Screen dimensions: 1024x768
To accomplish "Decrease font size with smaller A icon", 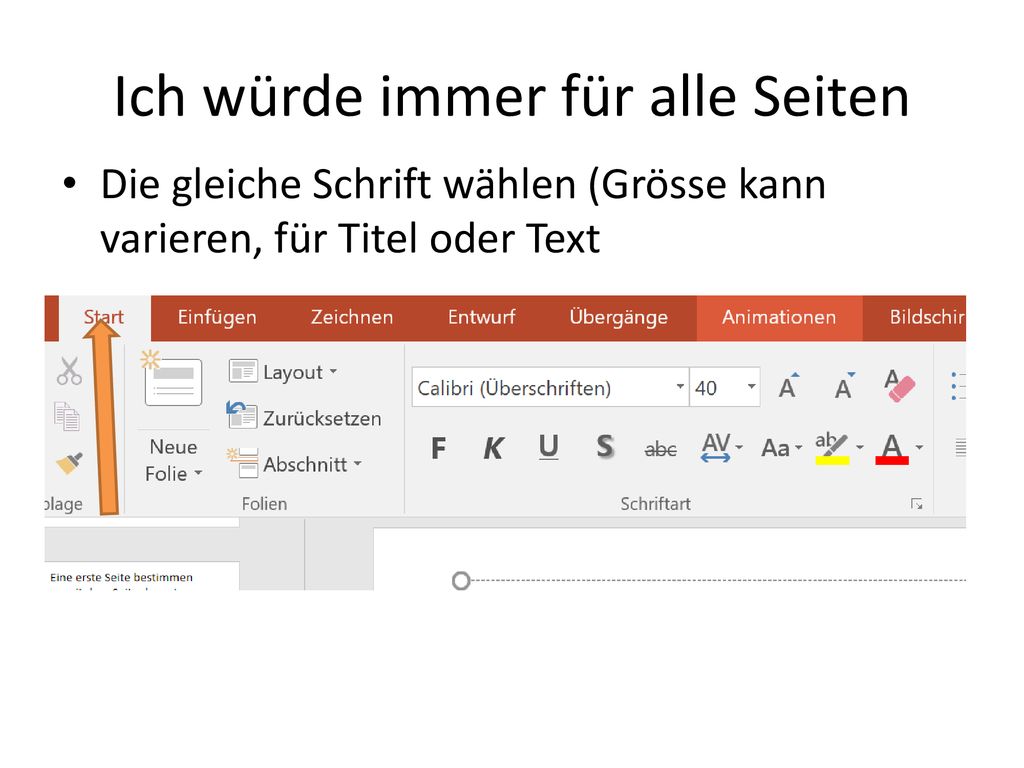I will pyautogui.click(x=844, y=387).
